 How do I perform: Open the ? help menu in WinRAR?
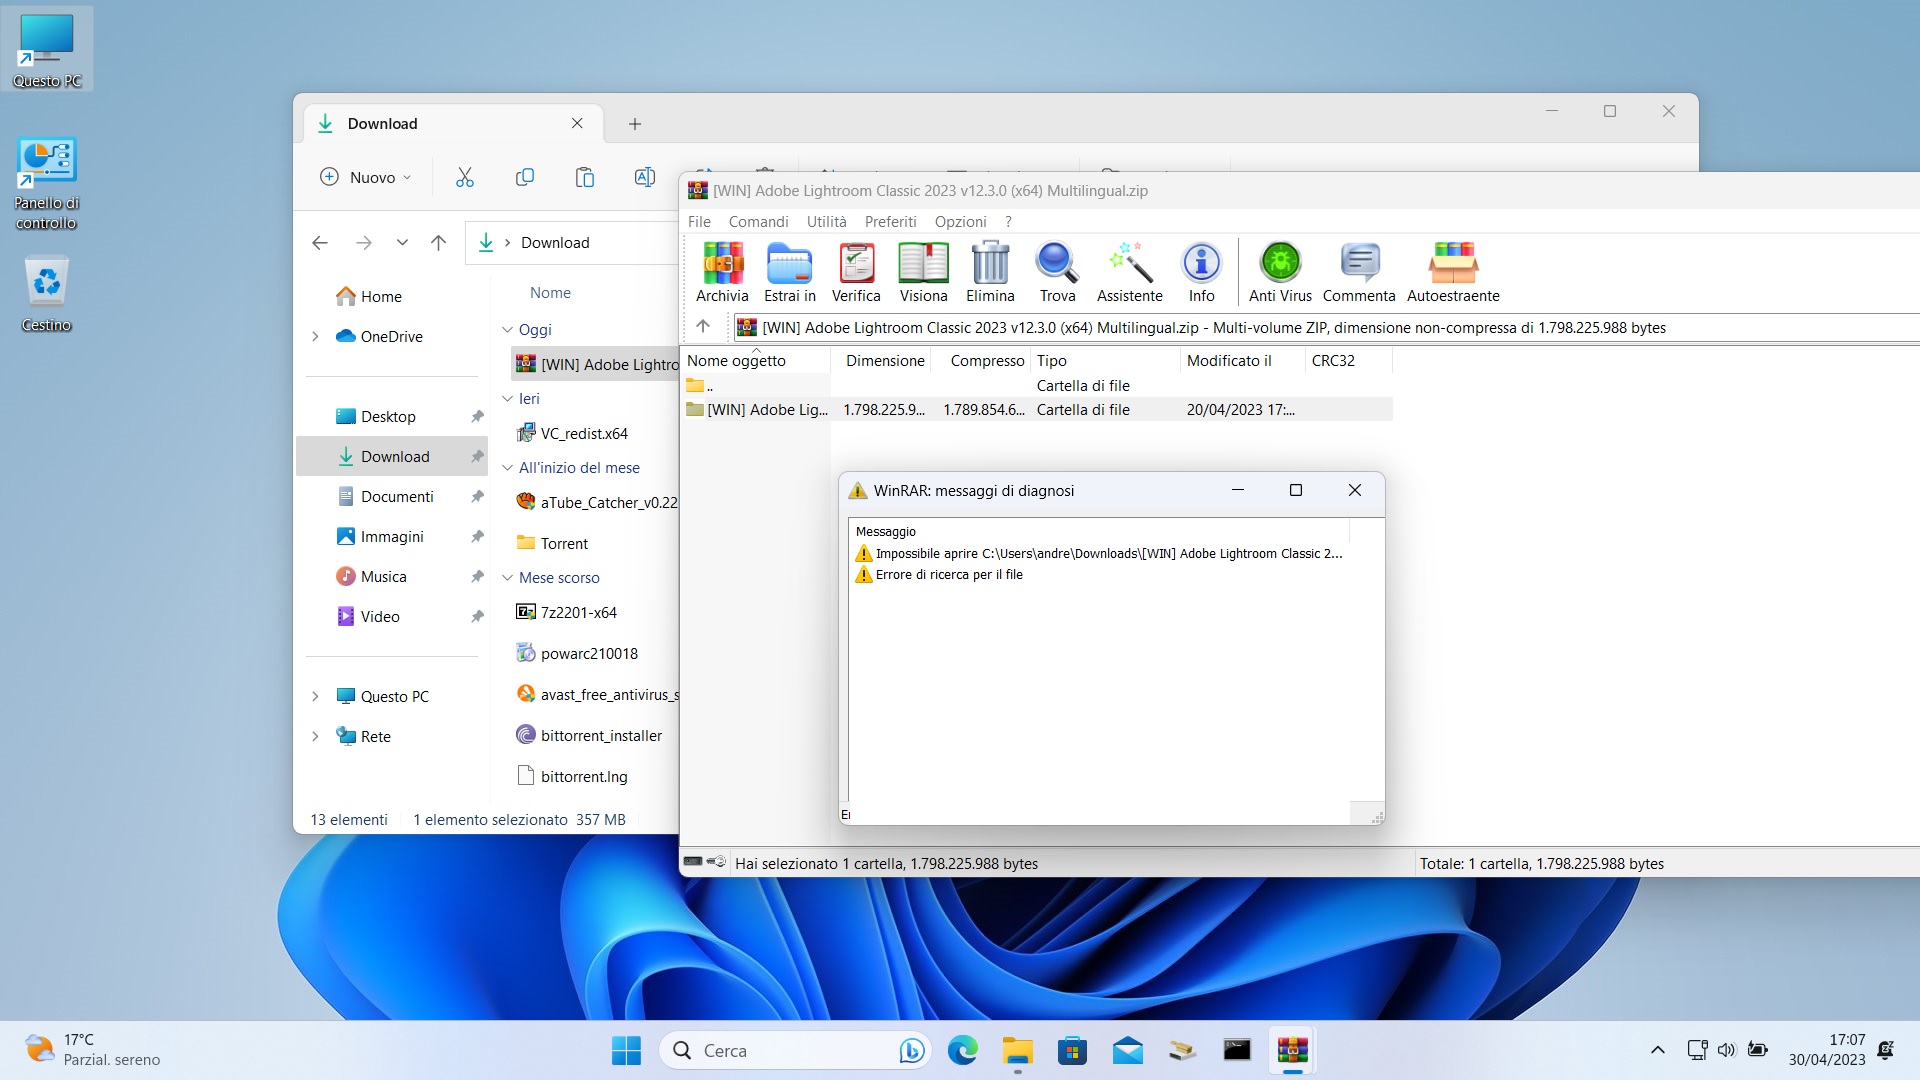tap(1008, 221)
